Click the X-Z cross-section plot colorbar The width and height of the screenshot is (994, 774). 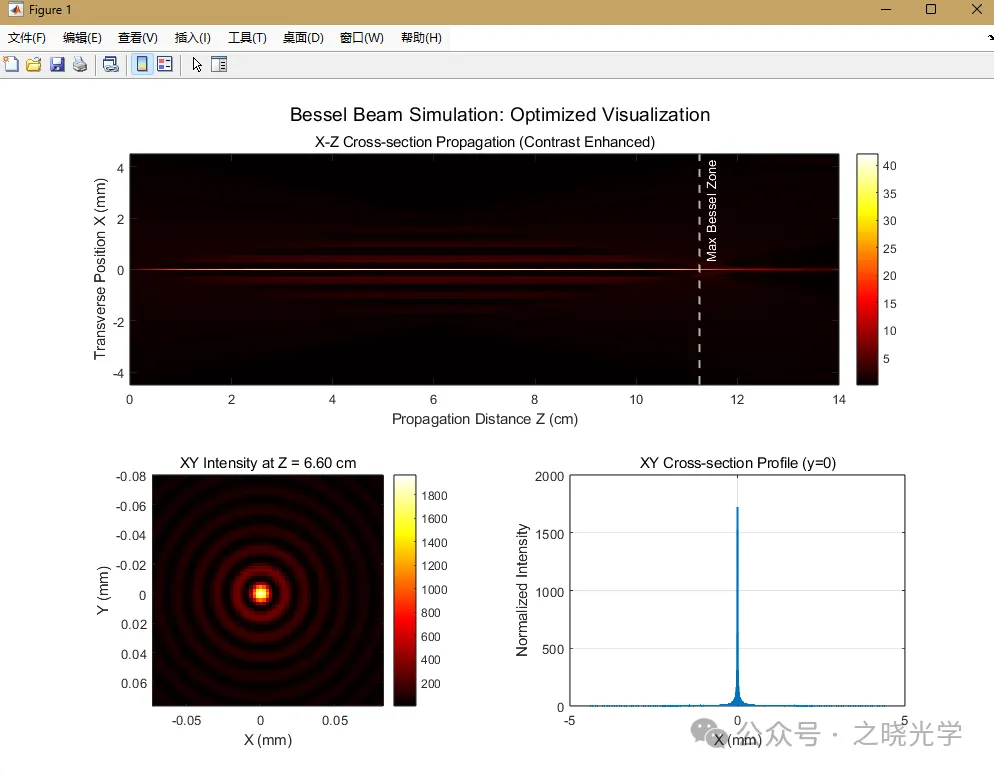point(867,269)
